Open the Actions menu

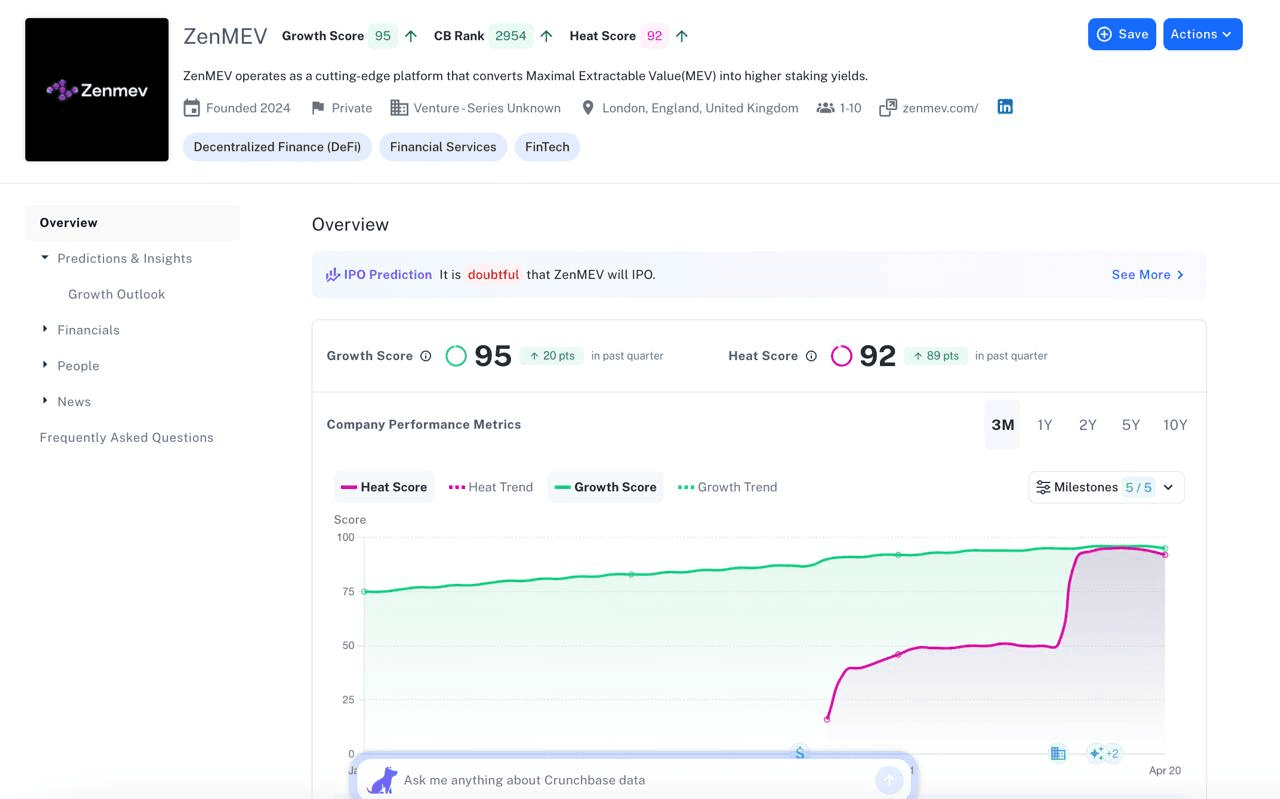(x=1203, y=33)
